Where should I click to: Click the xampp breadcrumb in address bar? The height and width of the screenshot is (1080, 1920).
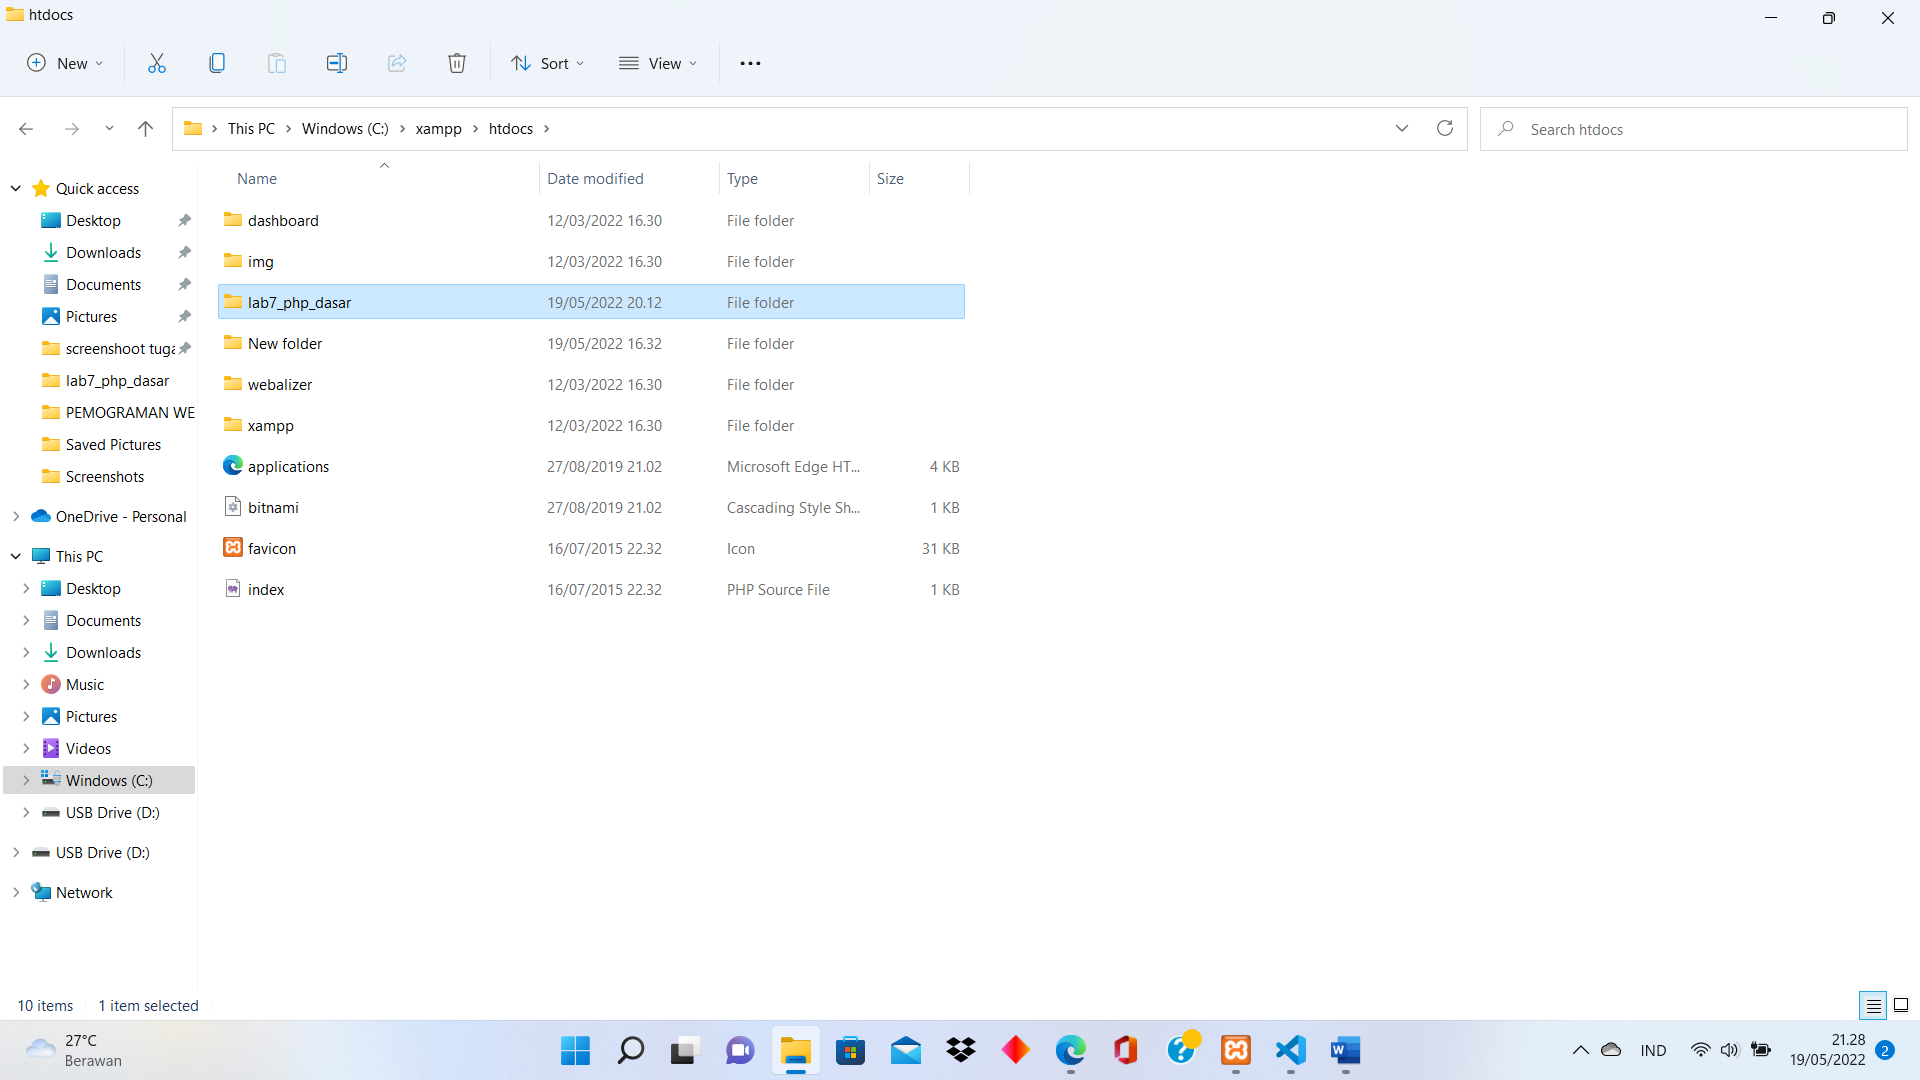pyautogui.click(x=438, y=129)
